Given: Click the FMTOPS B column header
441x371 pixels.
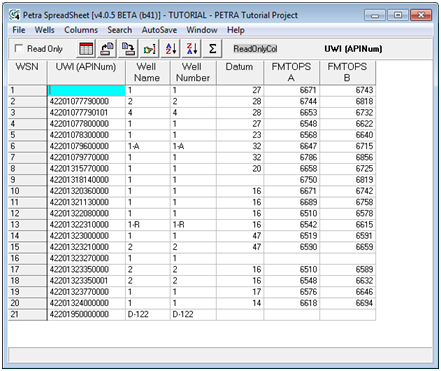Looking at the screenshot, I should pos(347,72).
